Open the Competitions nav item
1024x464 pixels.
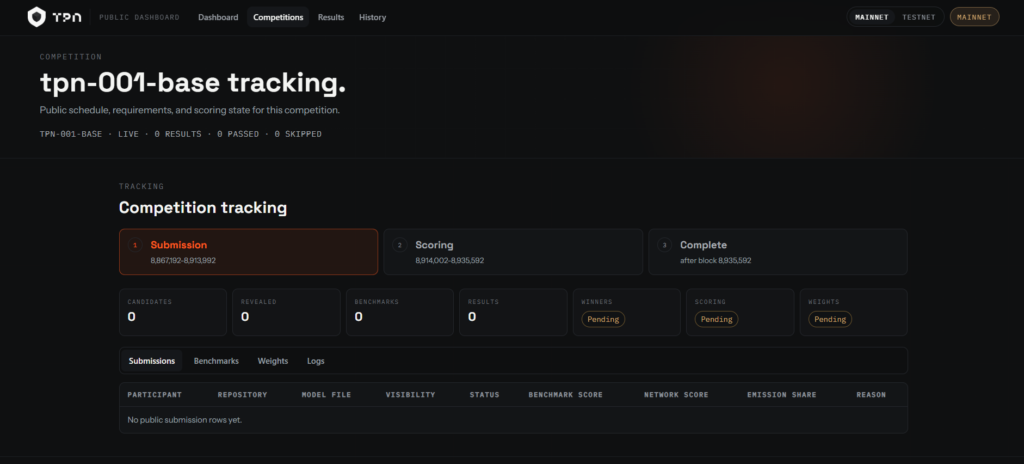click(x=278, y=17)
